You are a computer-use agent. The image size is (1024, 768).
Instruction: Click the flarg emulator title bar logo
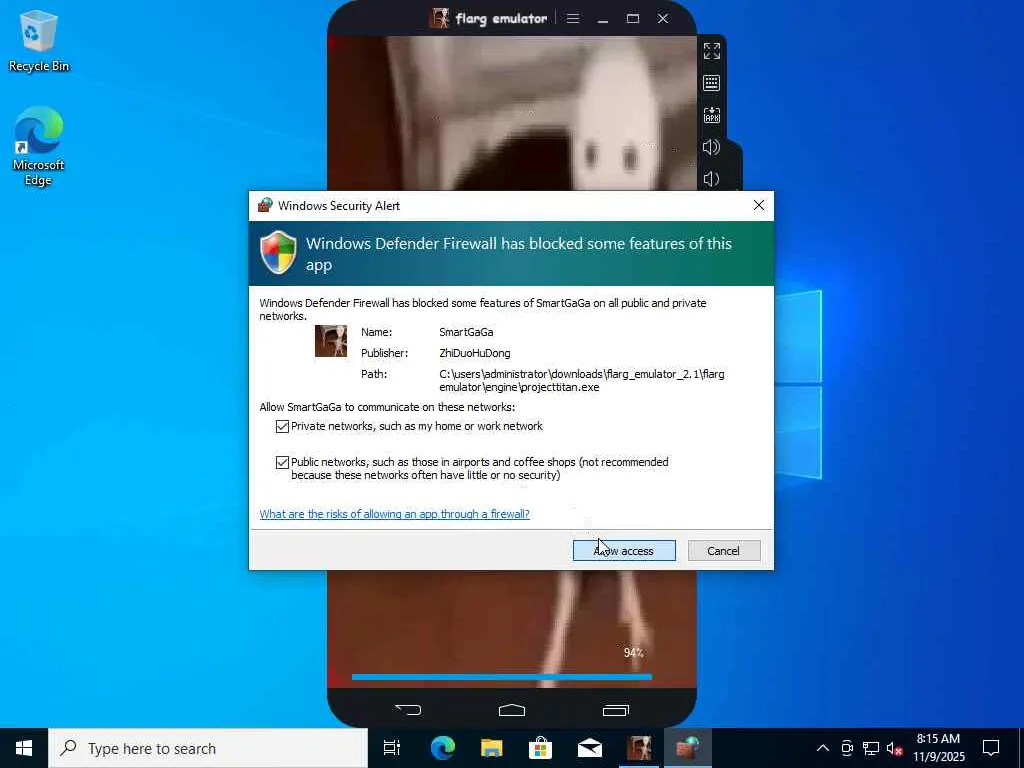[x=439, y=18]
